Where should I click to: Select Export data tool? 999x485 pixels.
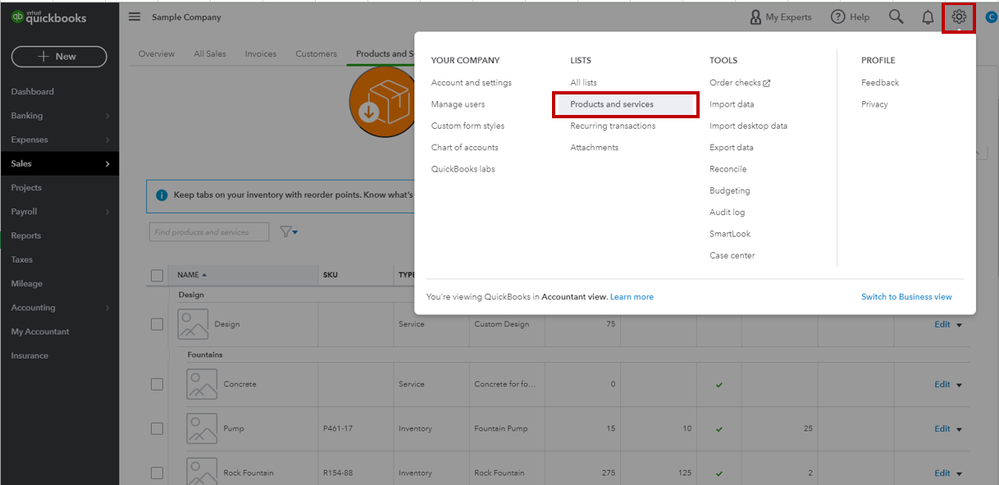point(731,147)
